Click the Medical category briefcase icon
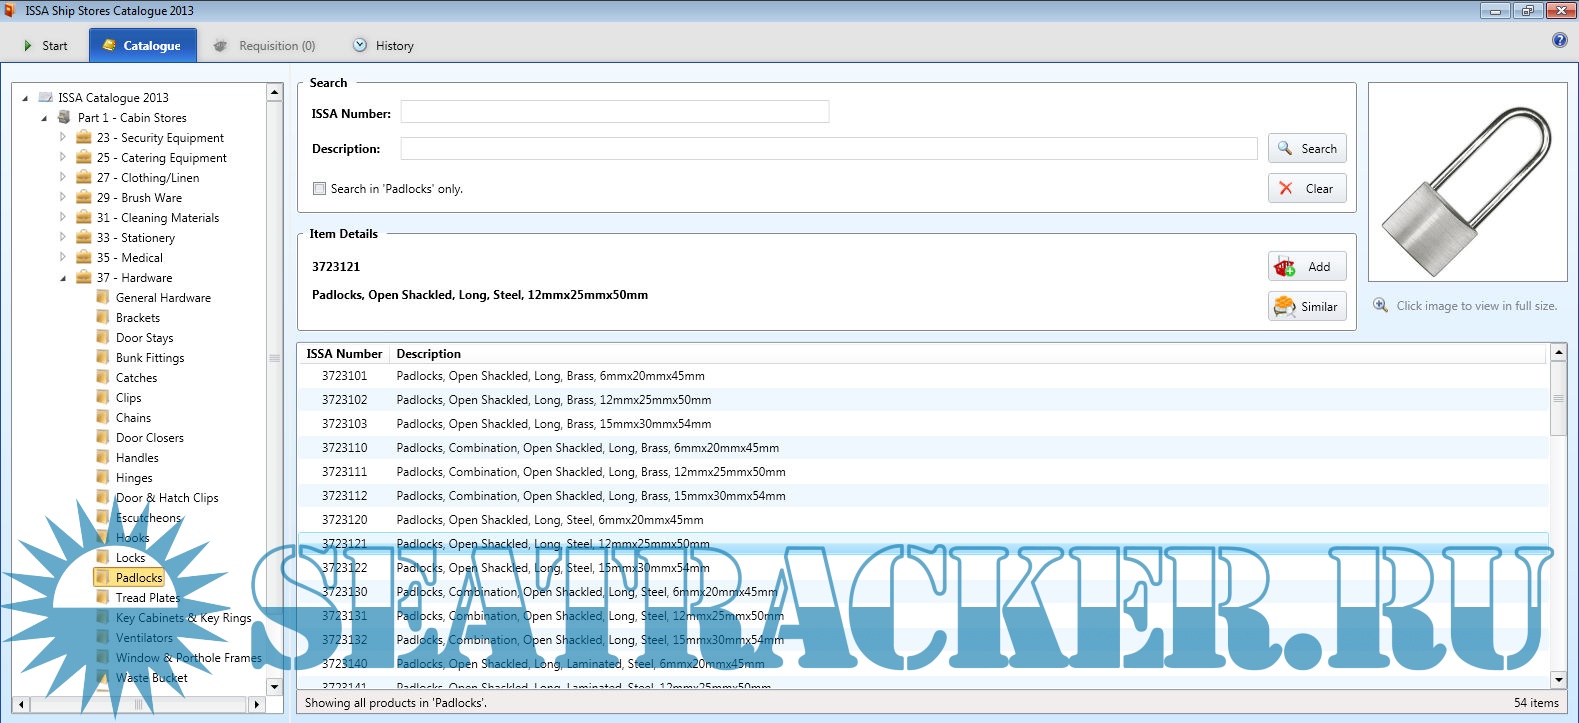This screenshot has width=1579, height=723. pos(84,257)
